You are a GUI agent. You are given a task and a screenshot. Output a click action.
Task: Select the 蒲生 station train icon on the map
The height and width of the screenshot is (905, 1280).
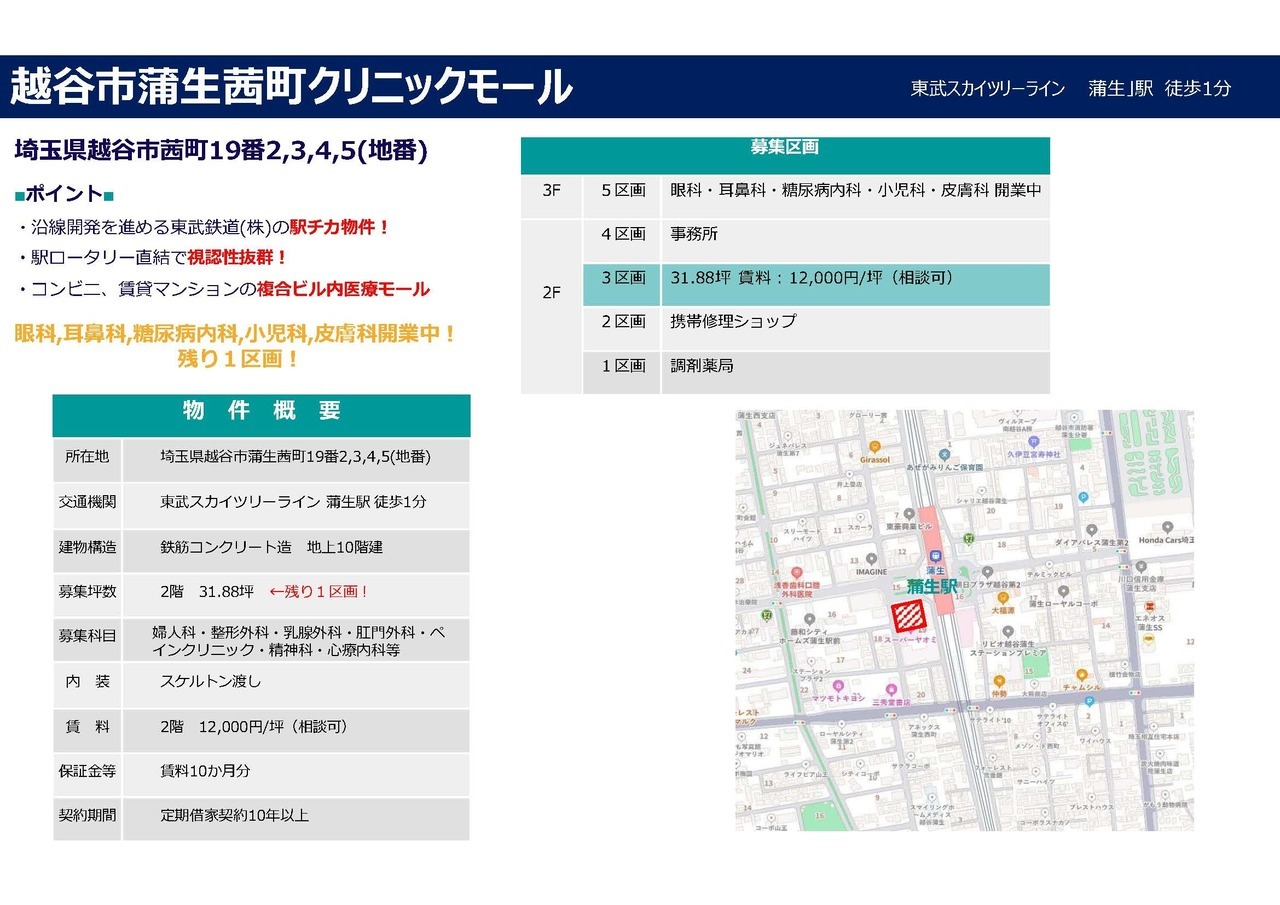point(935,556)
